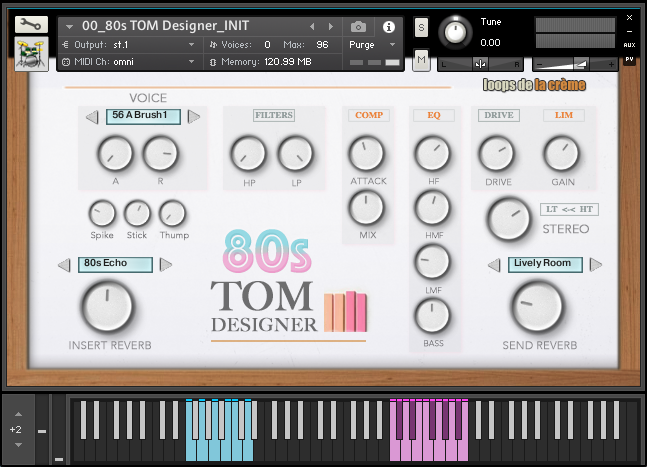
Task: Click the pan center marker icon
Action: point(480,64)
